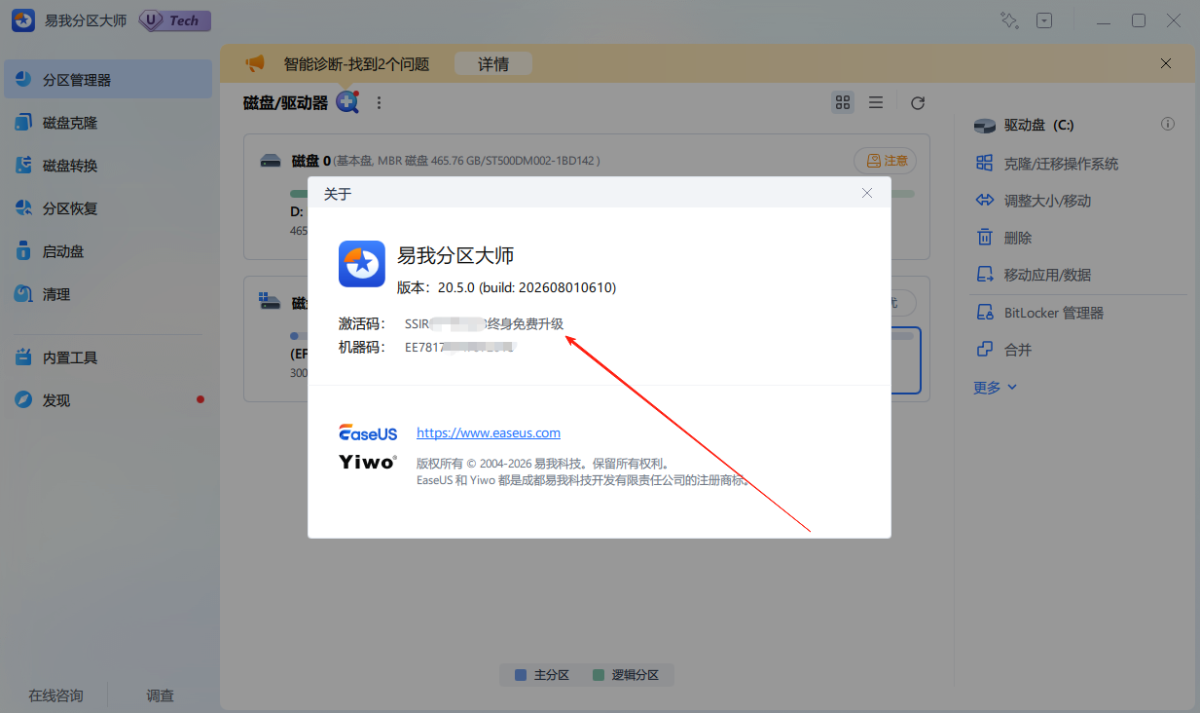Dismiss the 智能诊断 banner with its X
This screenshot has width=1200, height=713.
[x=1166, y=63]
